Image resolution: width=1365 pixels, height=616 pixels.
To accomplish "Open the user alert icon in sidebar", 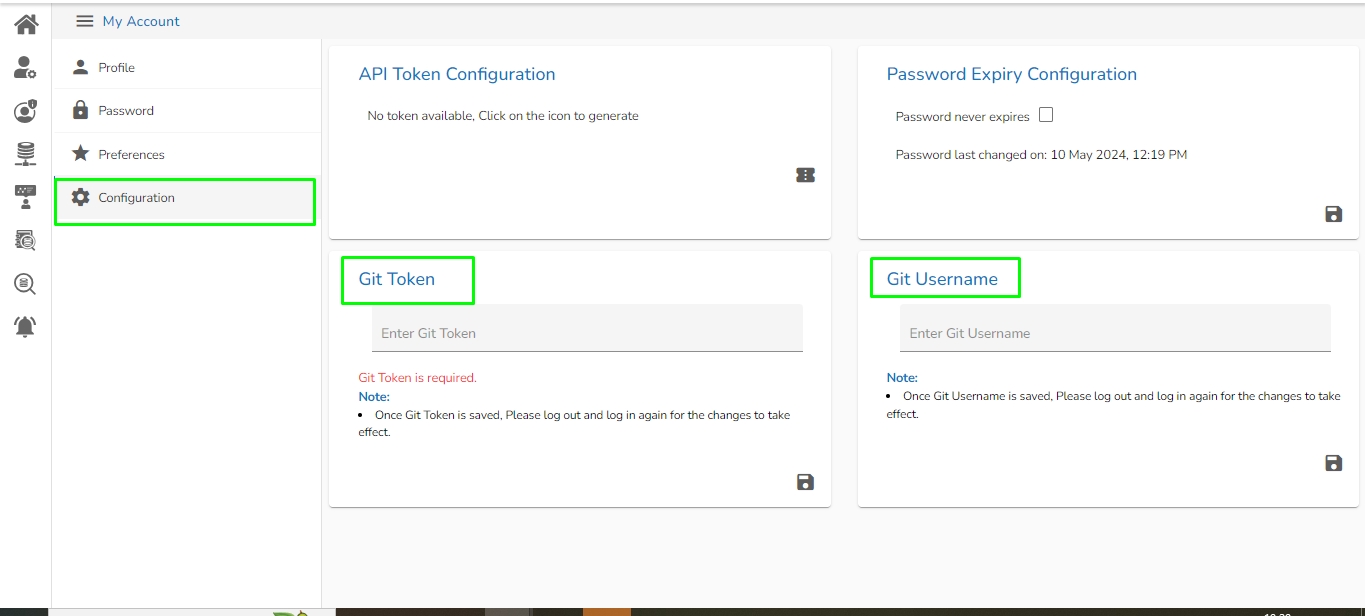I will click(25, 111).
